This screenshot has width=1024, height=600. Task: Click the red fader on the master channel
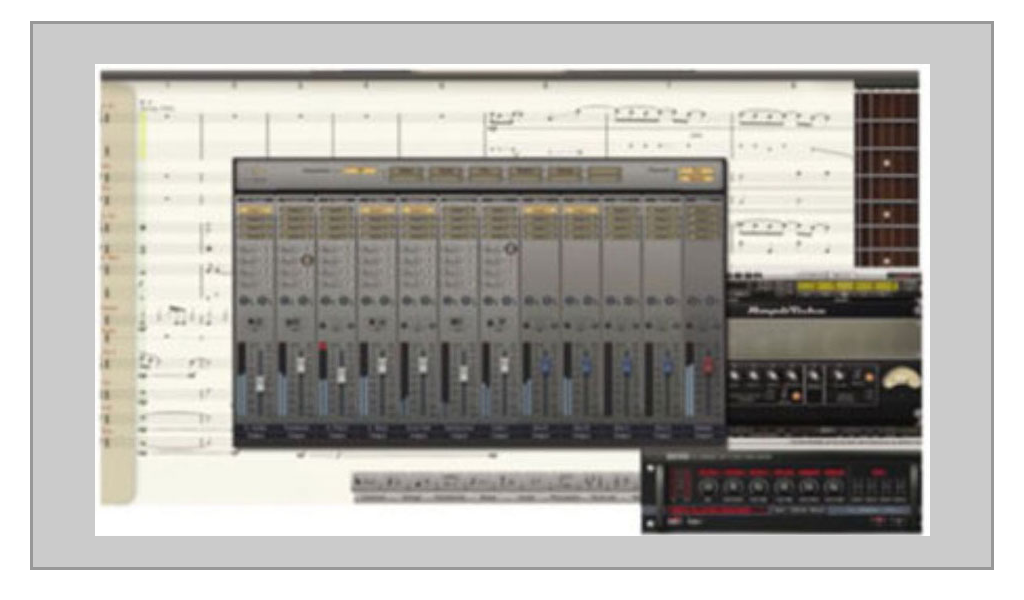click(x=708, y=366)
